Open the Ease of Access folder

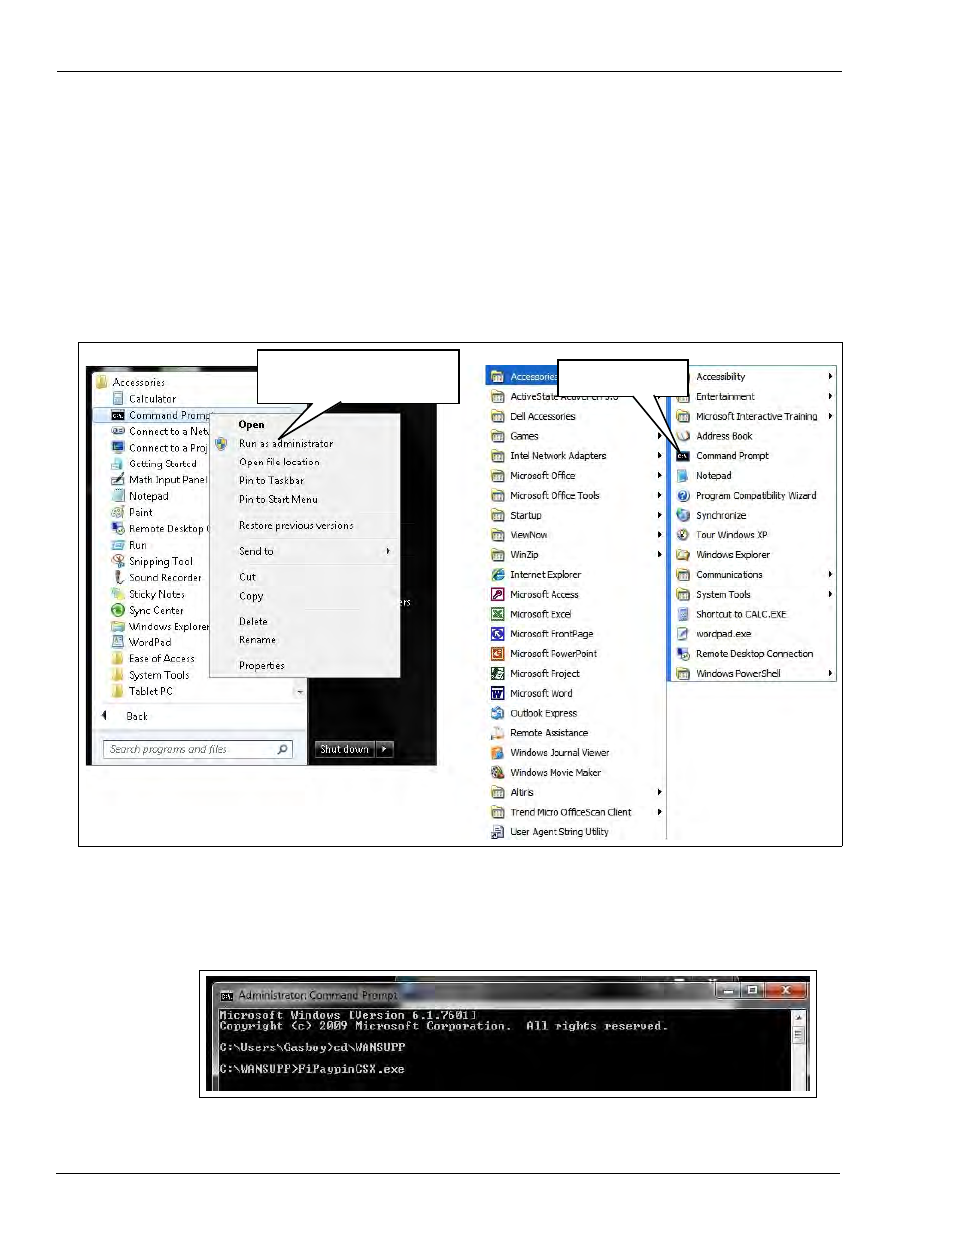[153, 658]
